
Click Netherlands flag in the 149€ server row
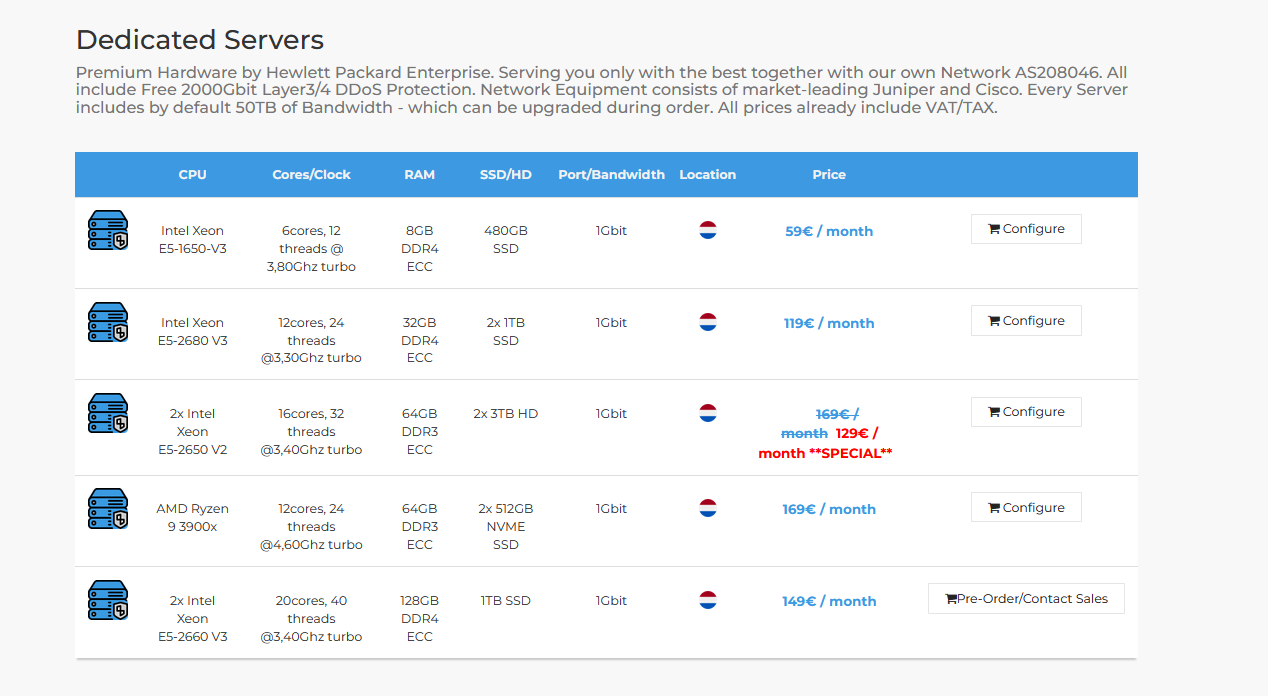(x=708, y=600)
